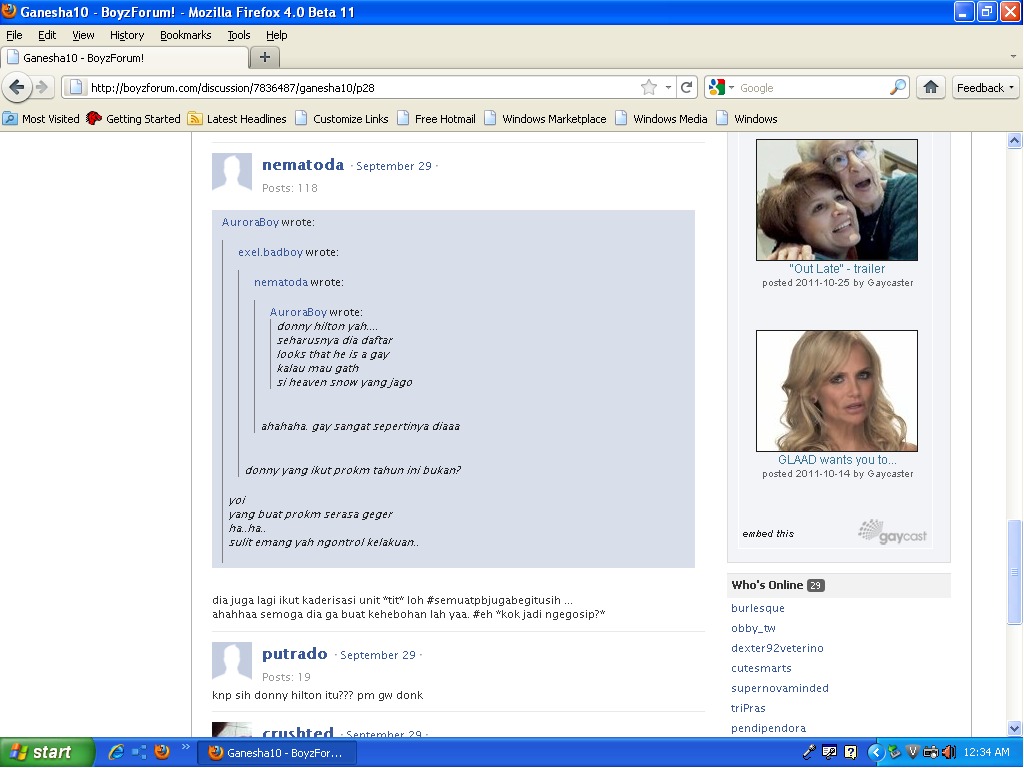The width and height of the screenshot is (1024, 768).
Task: Open the Help menu
Action: [x=276, y=35]
